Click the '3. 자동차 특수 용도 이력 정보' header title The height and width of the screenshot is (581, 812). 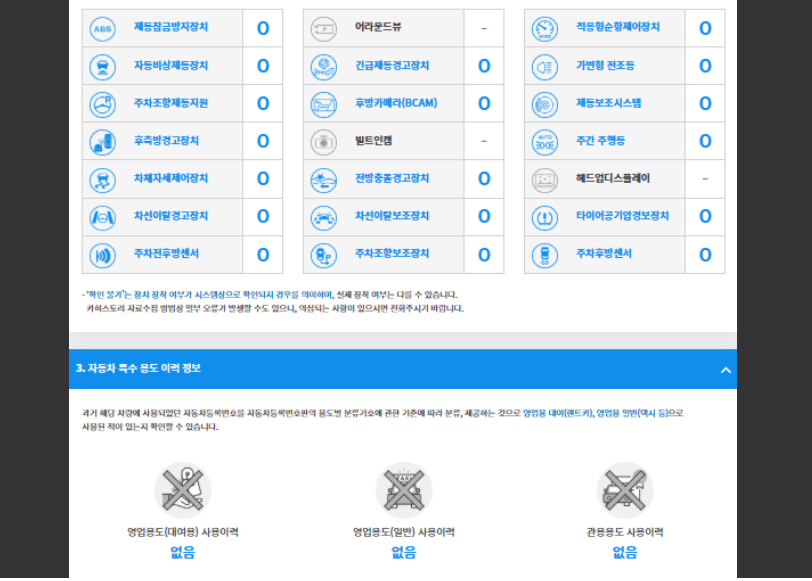tap(138, 368)
